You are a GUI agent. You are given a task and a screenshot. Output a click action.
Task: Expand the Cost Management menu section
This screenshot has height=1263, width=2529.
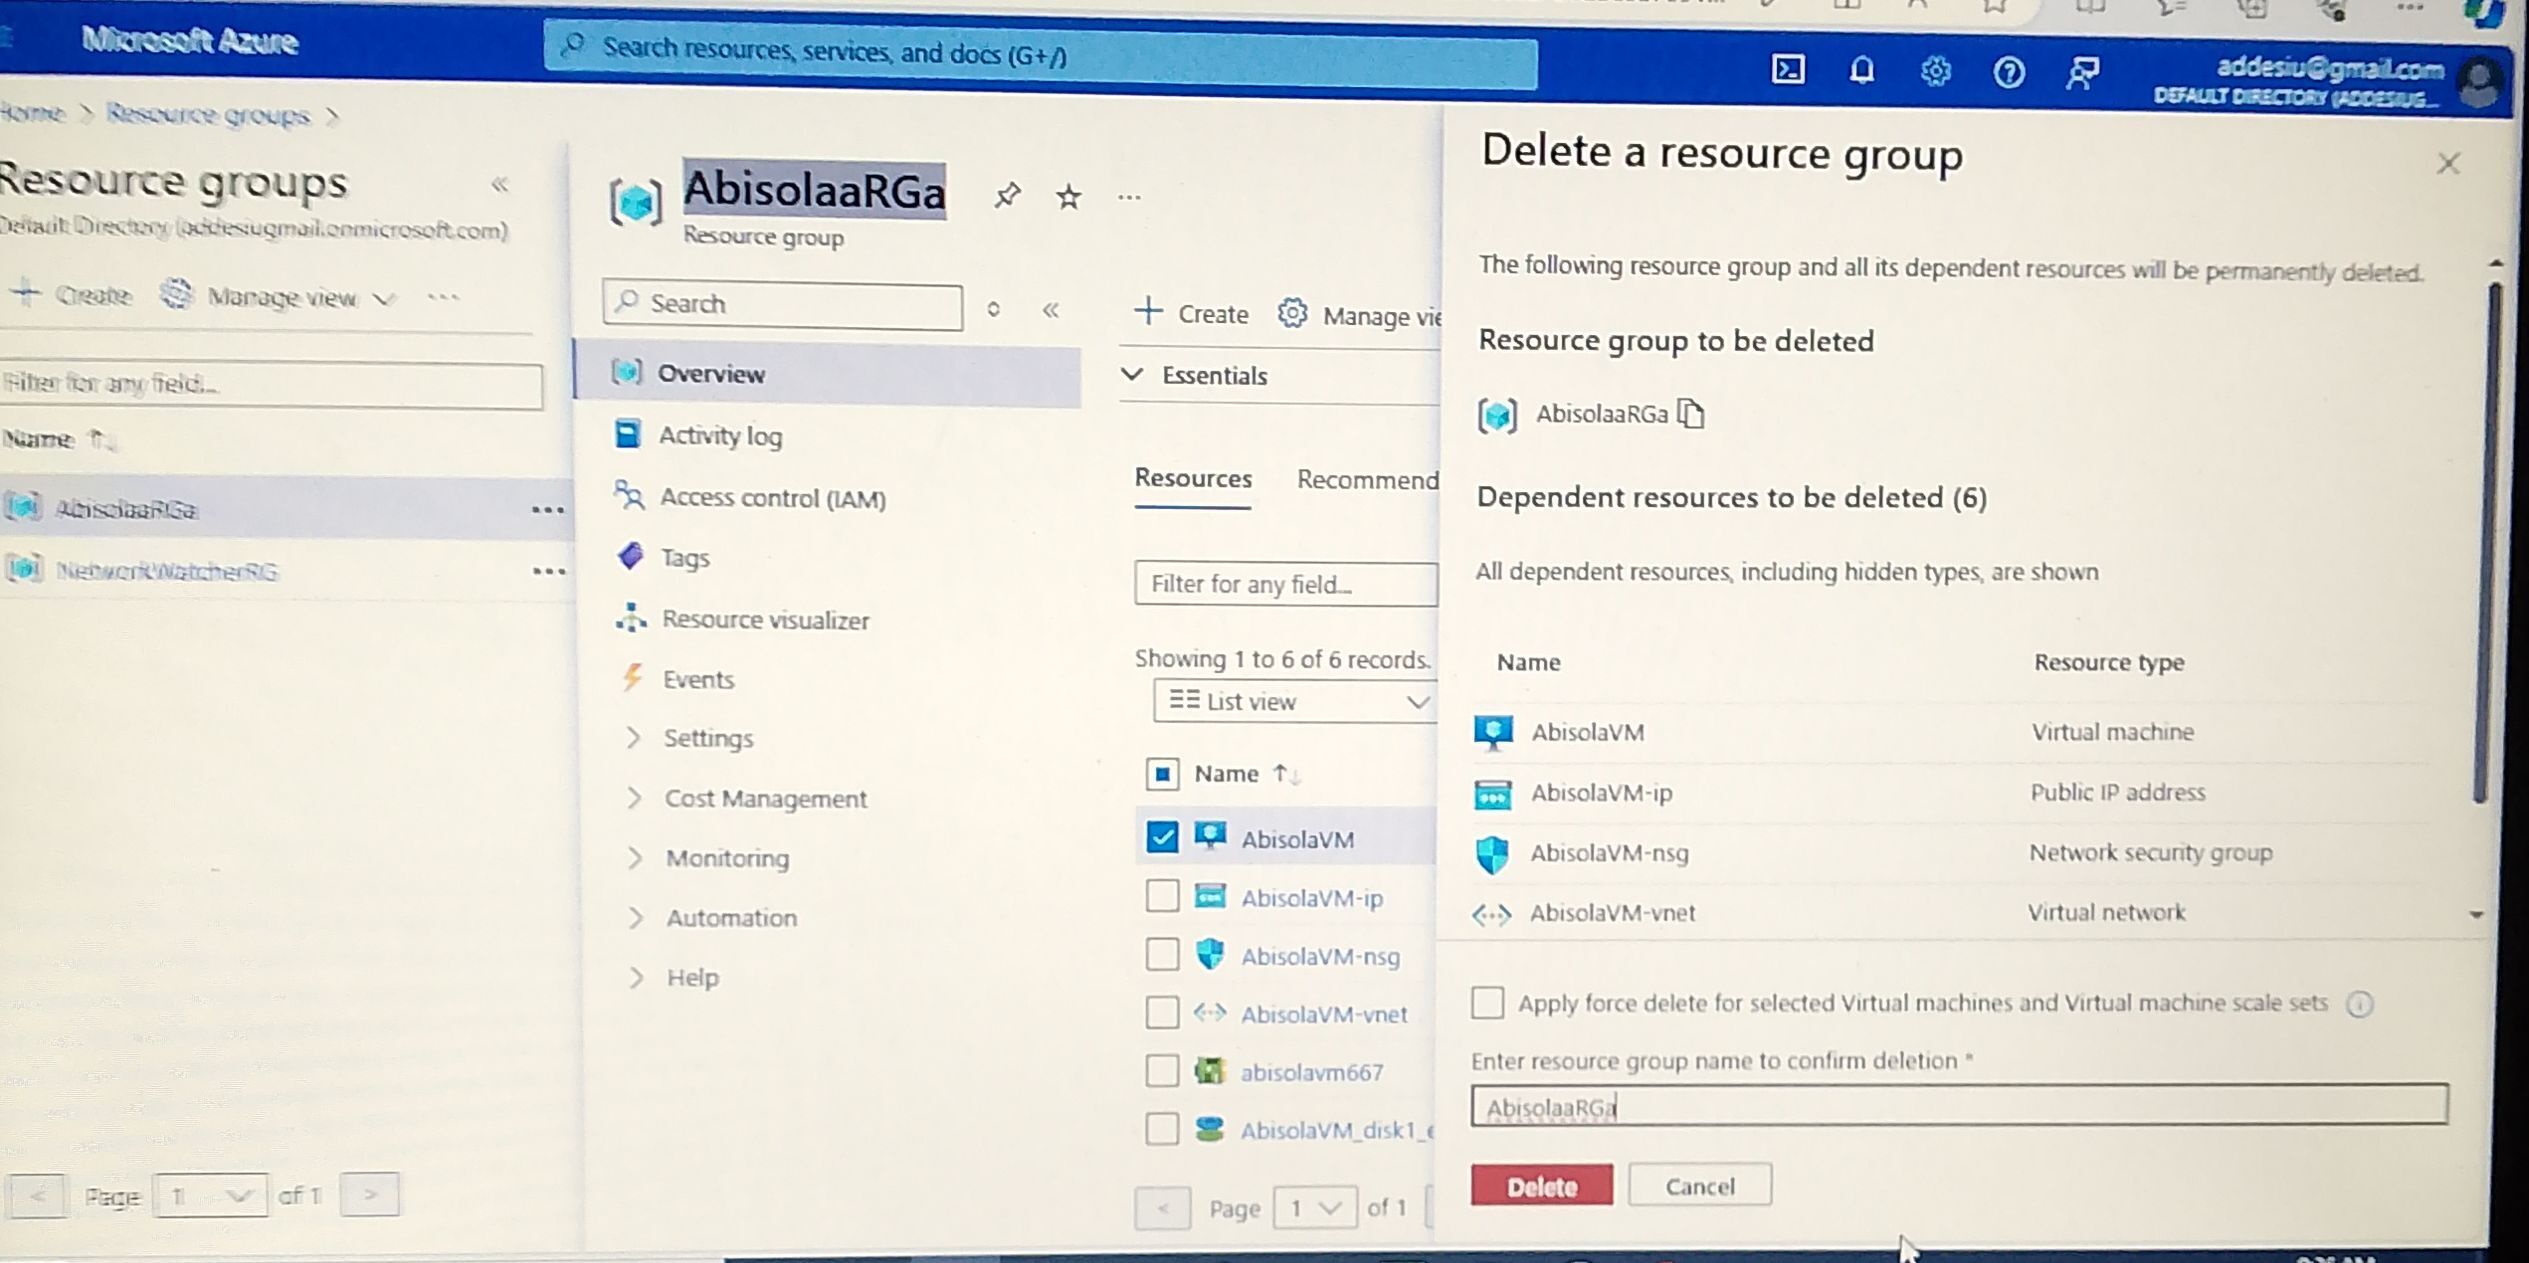[764, 799]
